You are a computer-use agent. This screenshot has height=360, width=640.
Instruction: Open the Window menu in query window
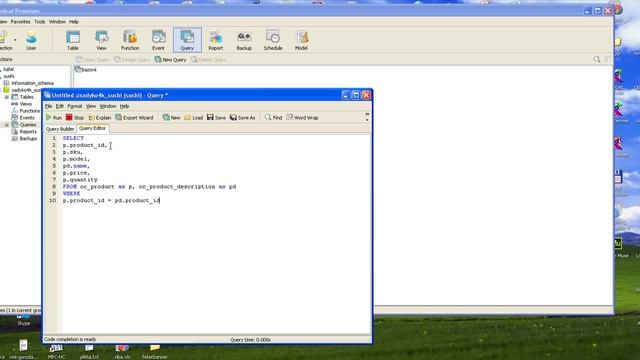click(108, 106)
